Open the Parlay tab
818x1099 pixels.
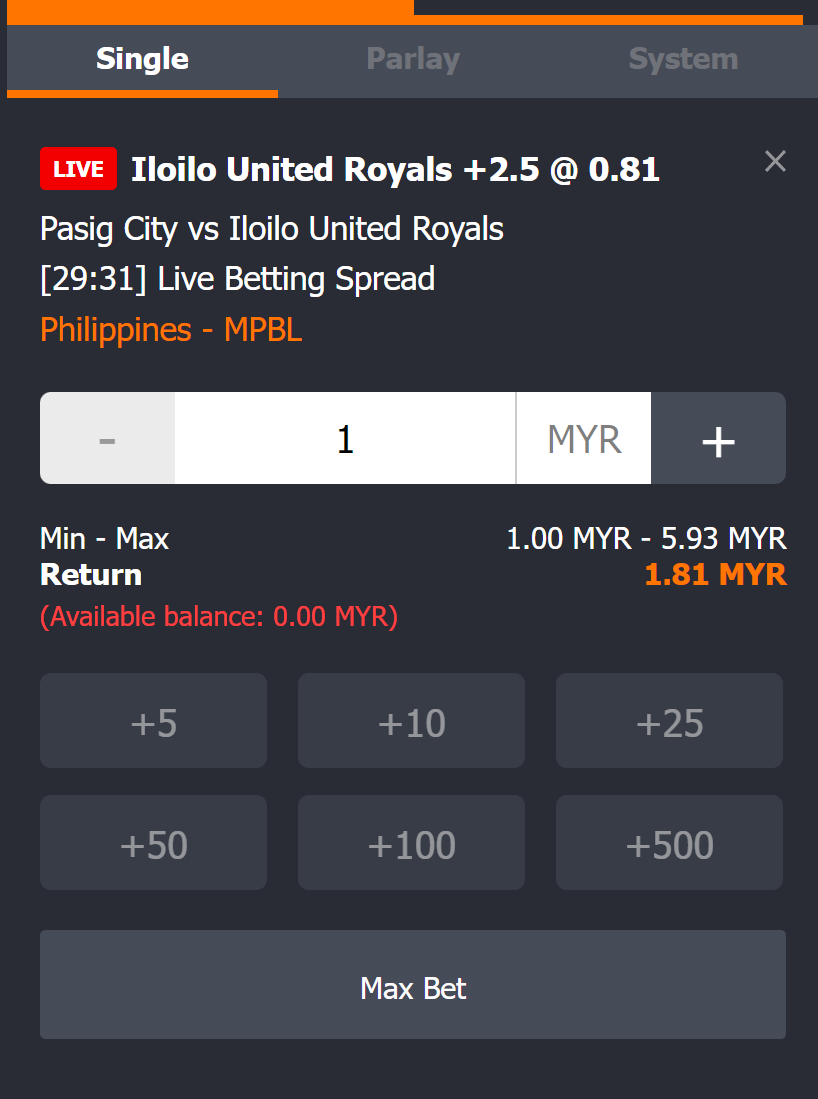click(413, 60)
